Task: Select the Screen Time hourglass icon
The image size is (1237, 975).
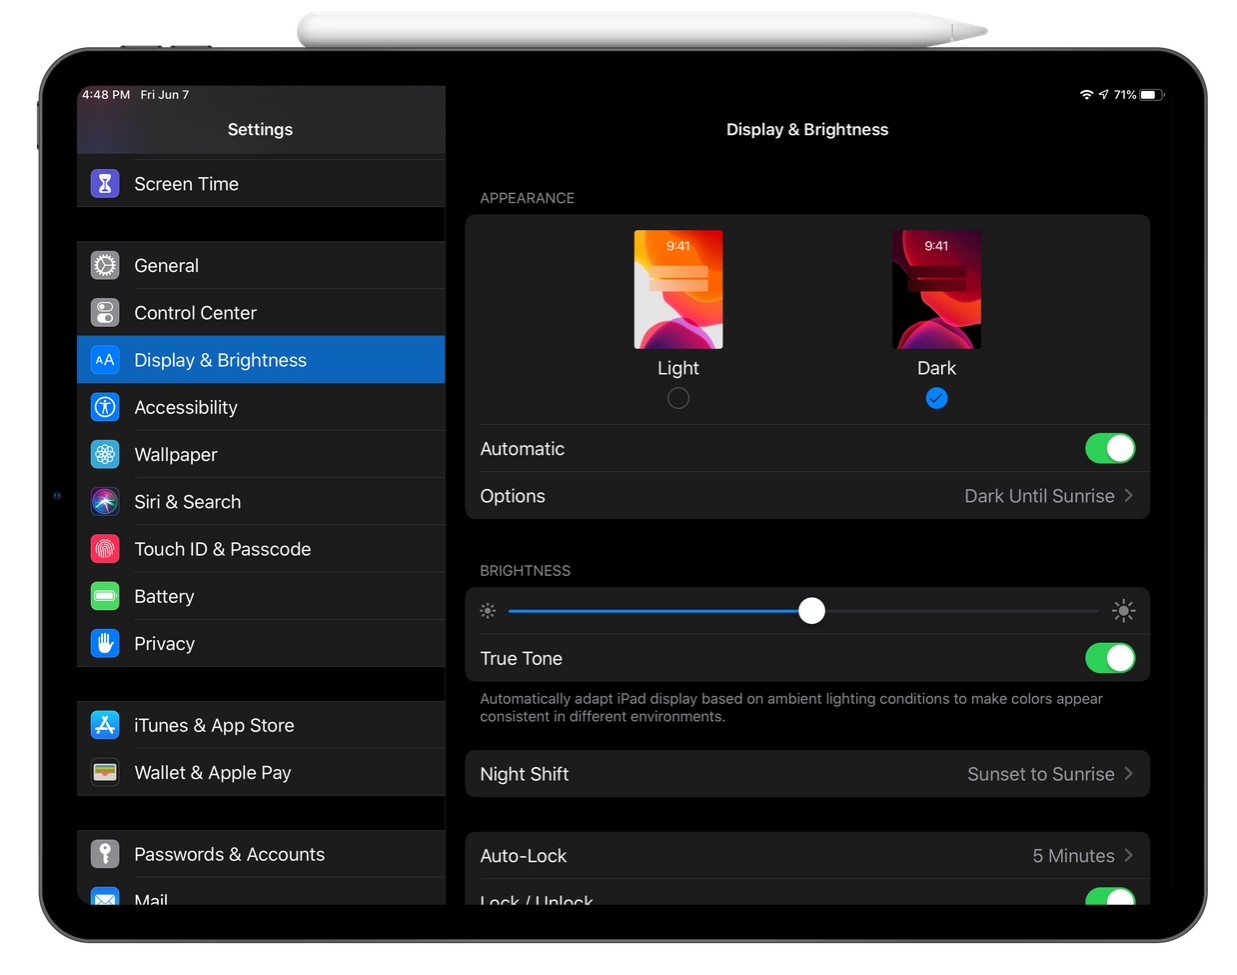Action: pyautogui.click(x=105, y=183)
